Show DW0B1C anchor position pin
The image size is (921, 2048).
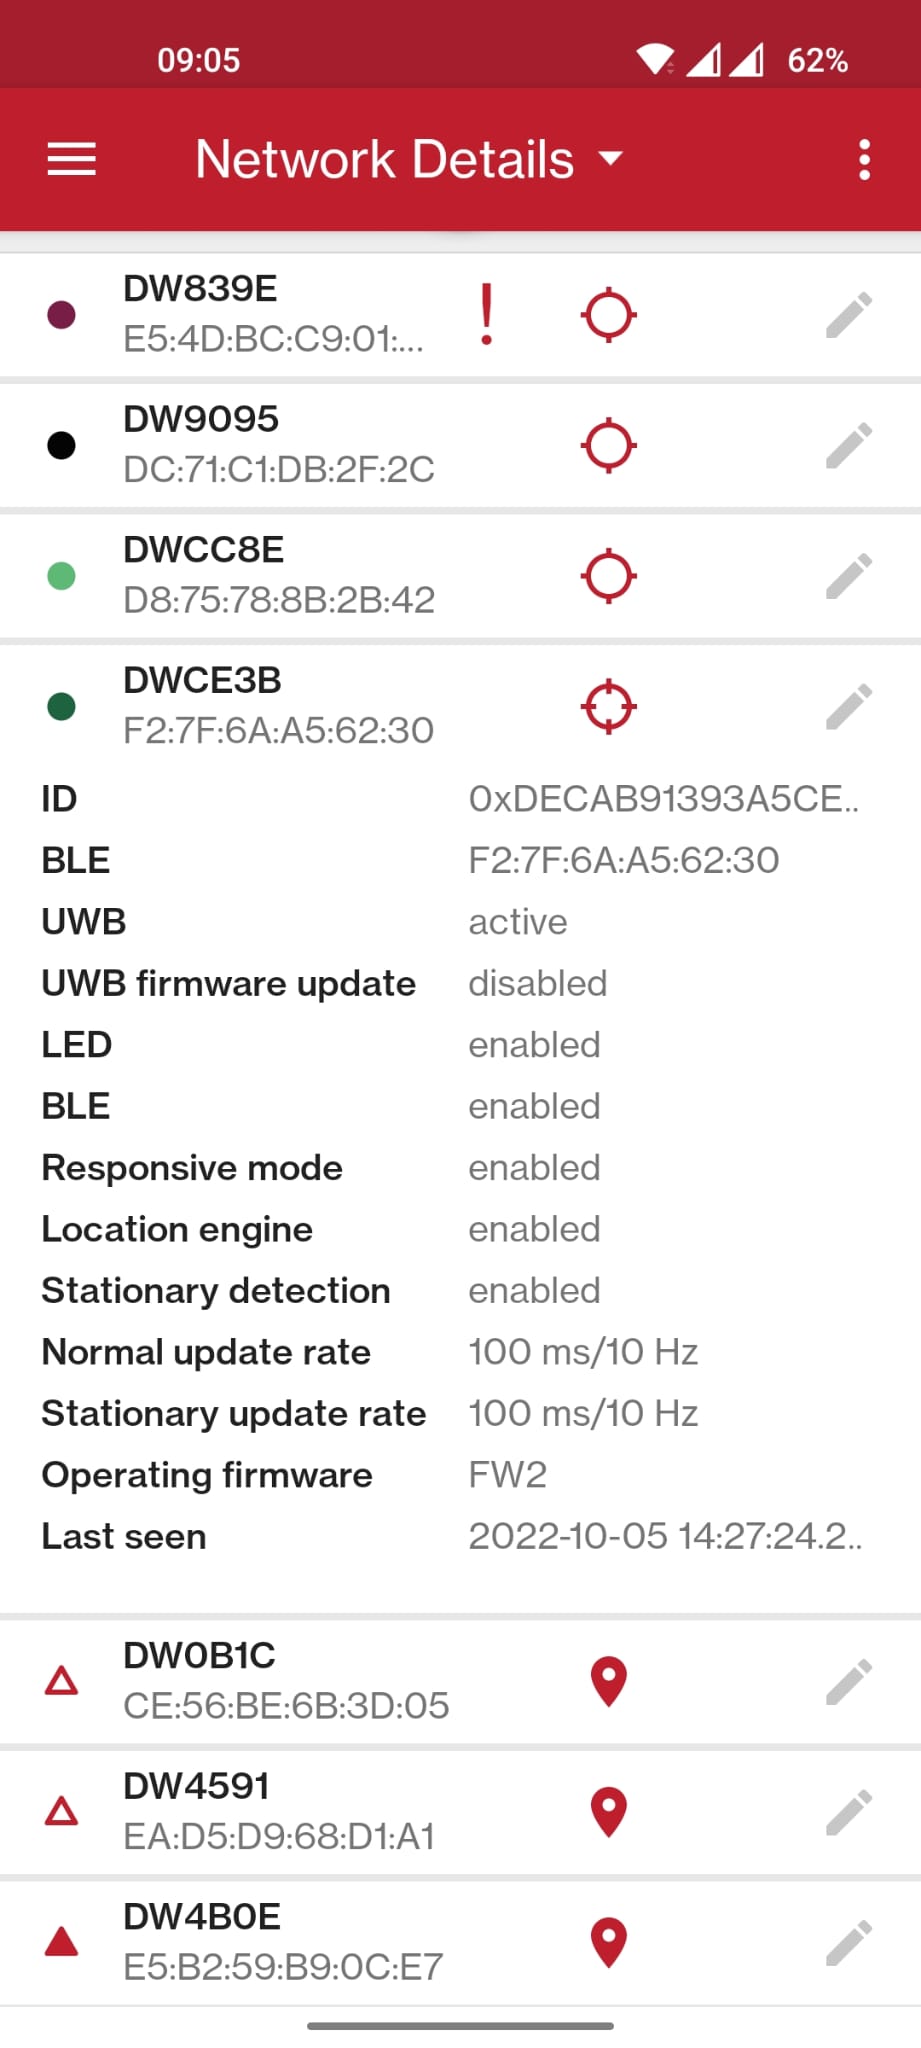(x=608, y=1681)
